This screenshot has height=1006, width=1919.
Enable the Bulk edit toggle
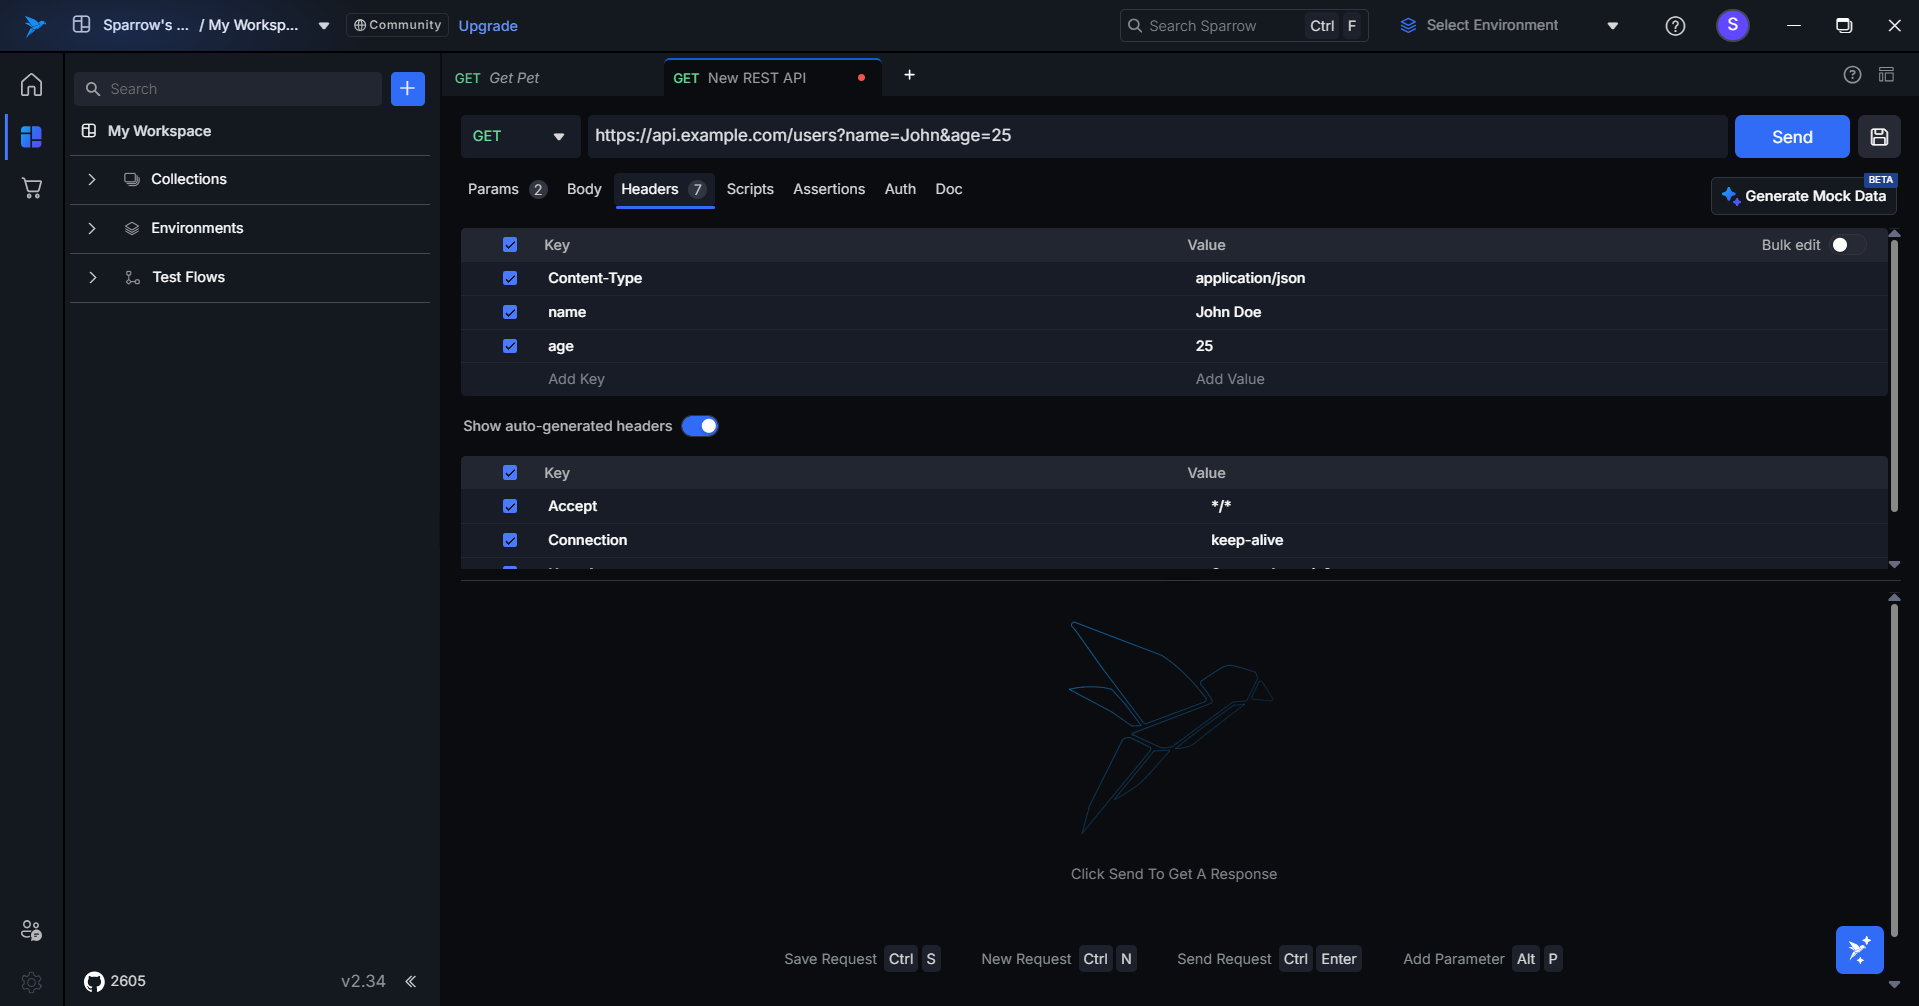point(1847,245)
